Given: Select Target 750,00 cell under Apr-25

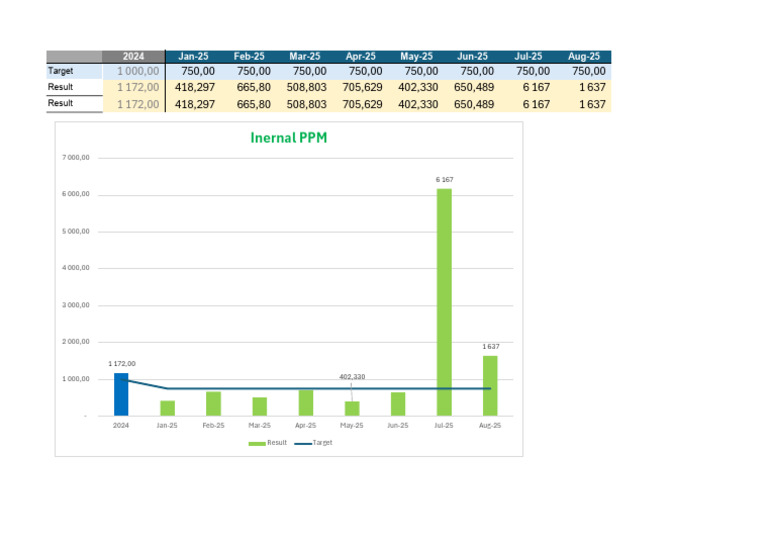Looking at the screenshot, I should tap(360, 71).
